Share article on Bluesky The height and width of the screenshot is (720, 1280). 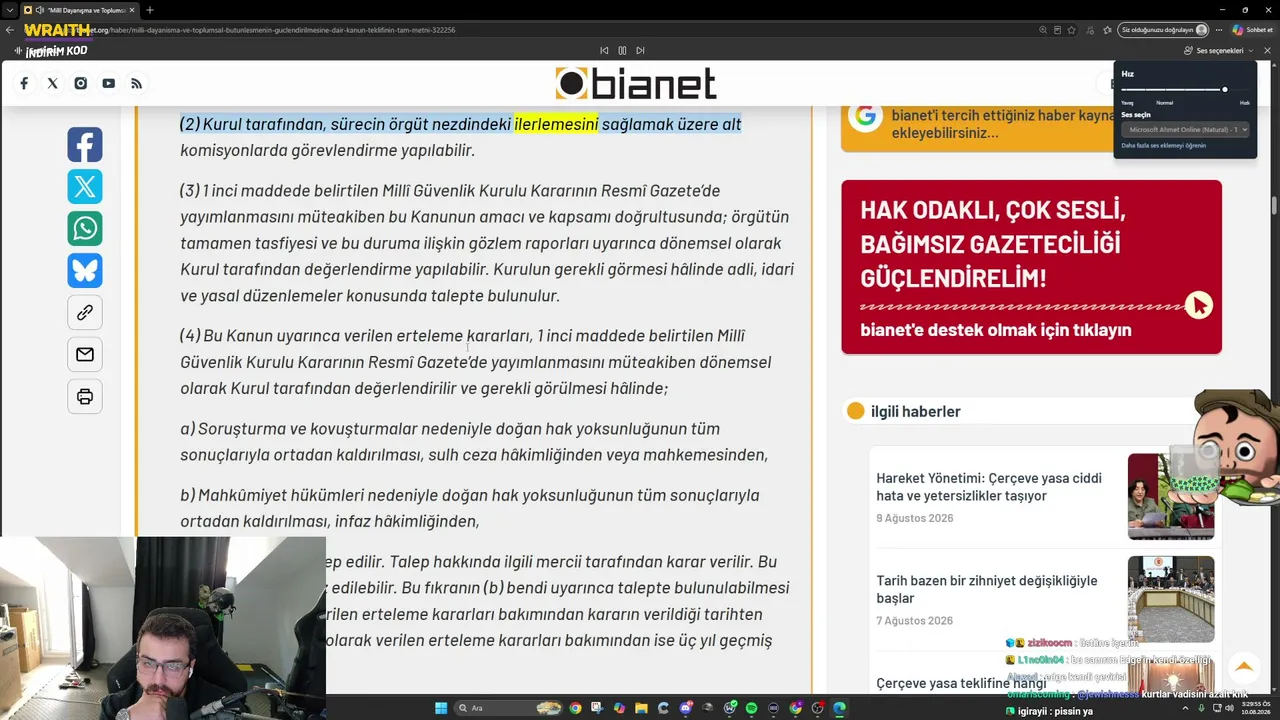85,271
